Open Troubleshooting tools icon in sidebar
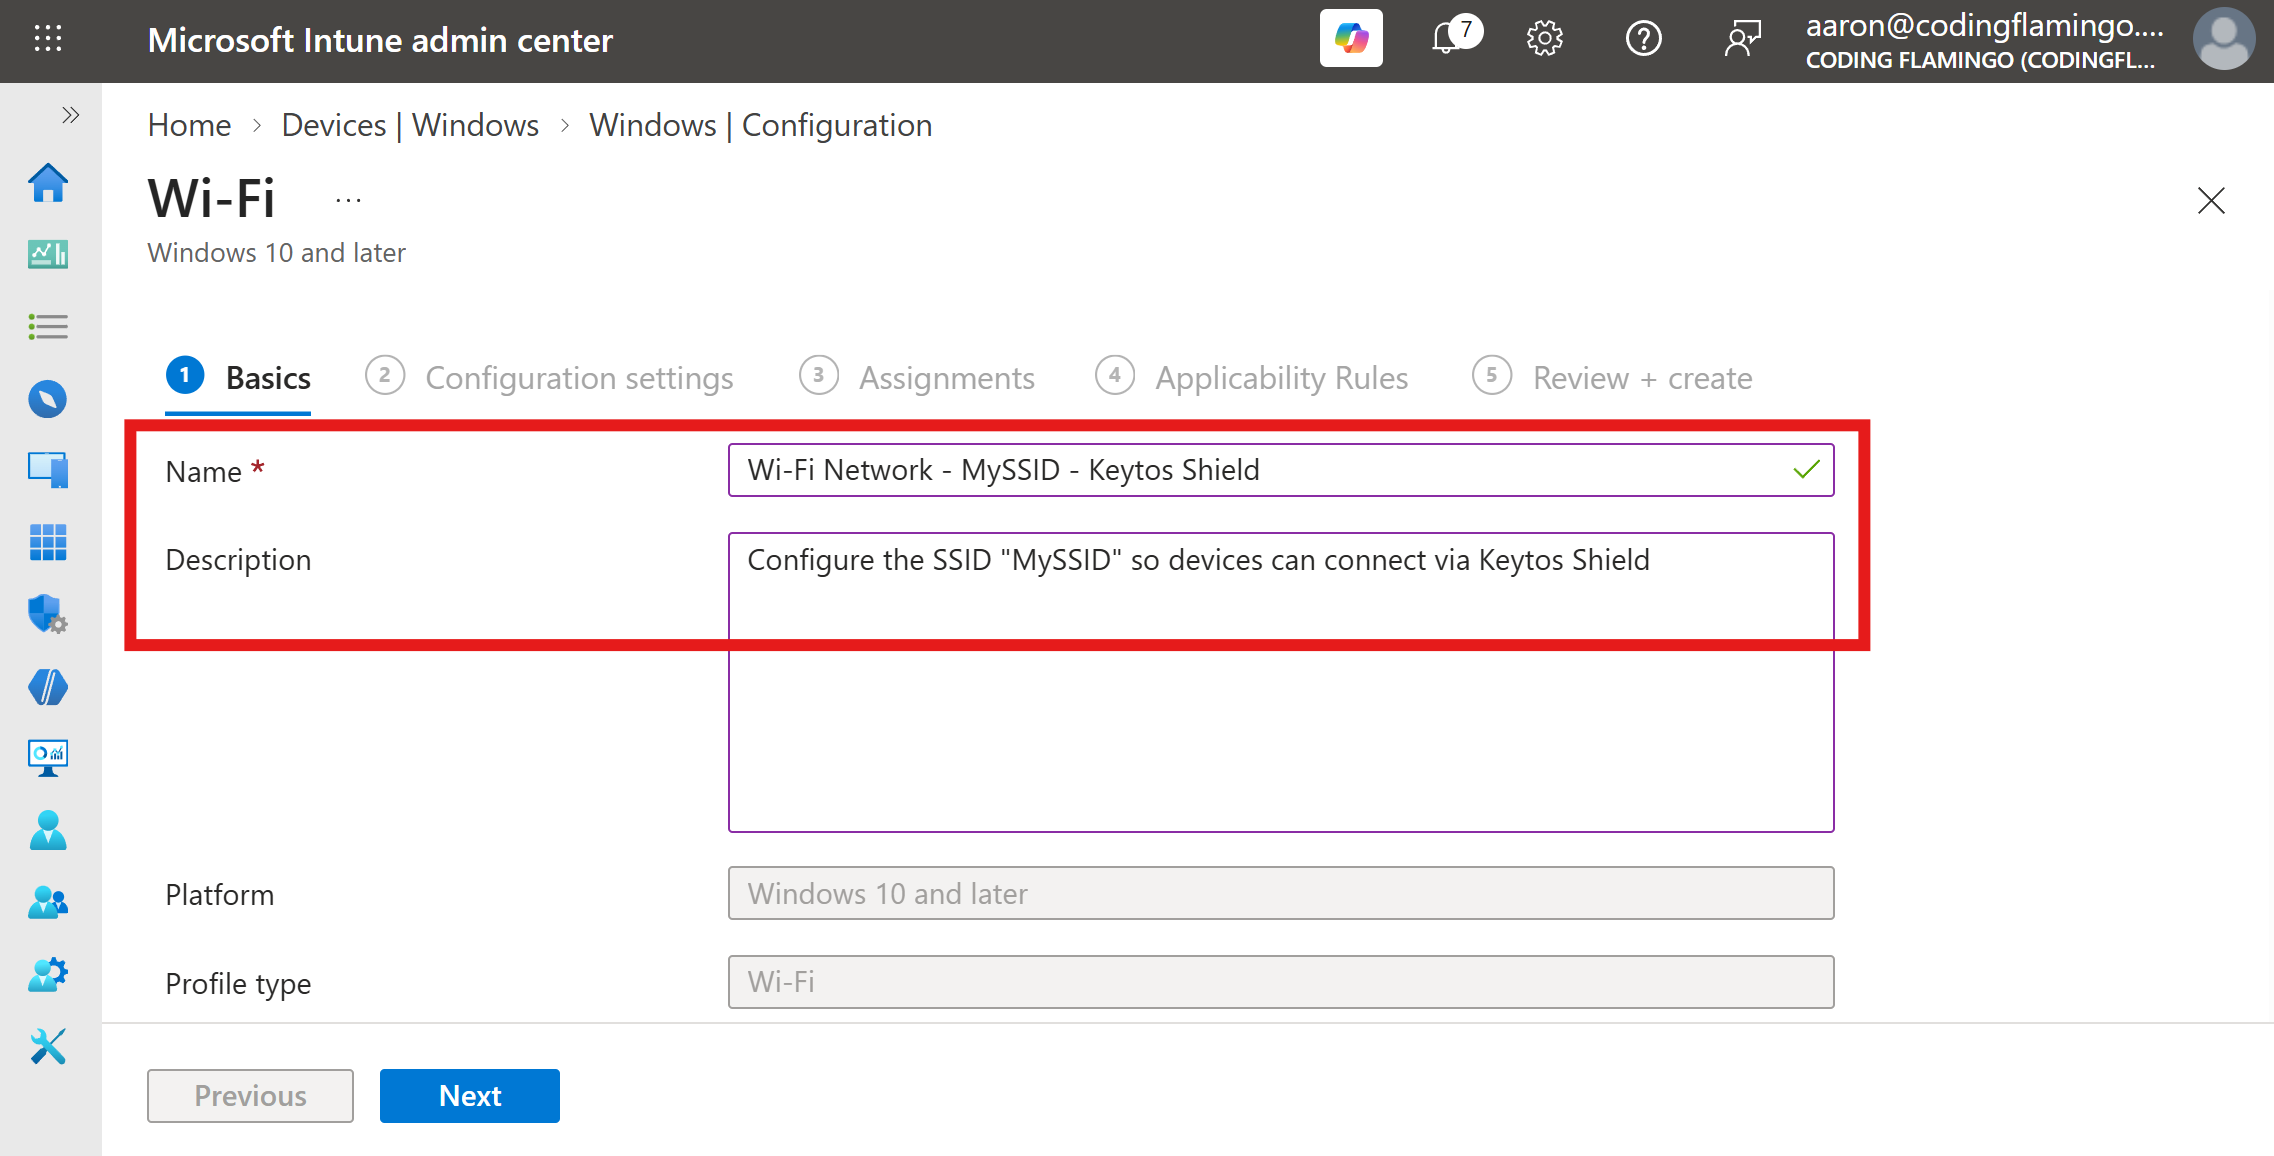Image resolution: width=2274 pixels, height=1156 pixels. (x=48, y=1046)
